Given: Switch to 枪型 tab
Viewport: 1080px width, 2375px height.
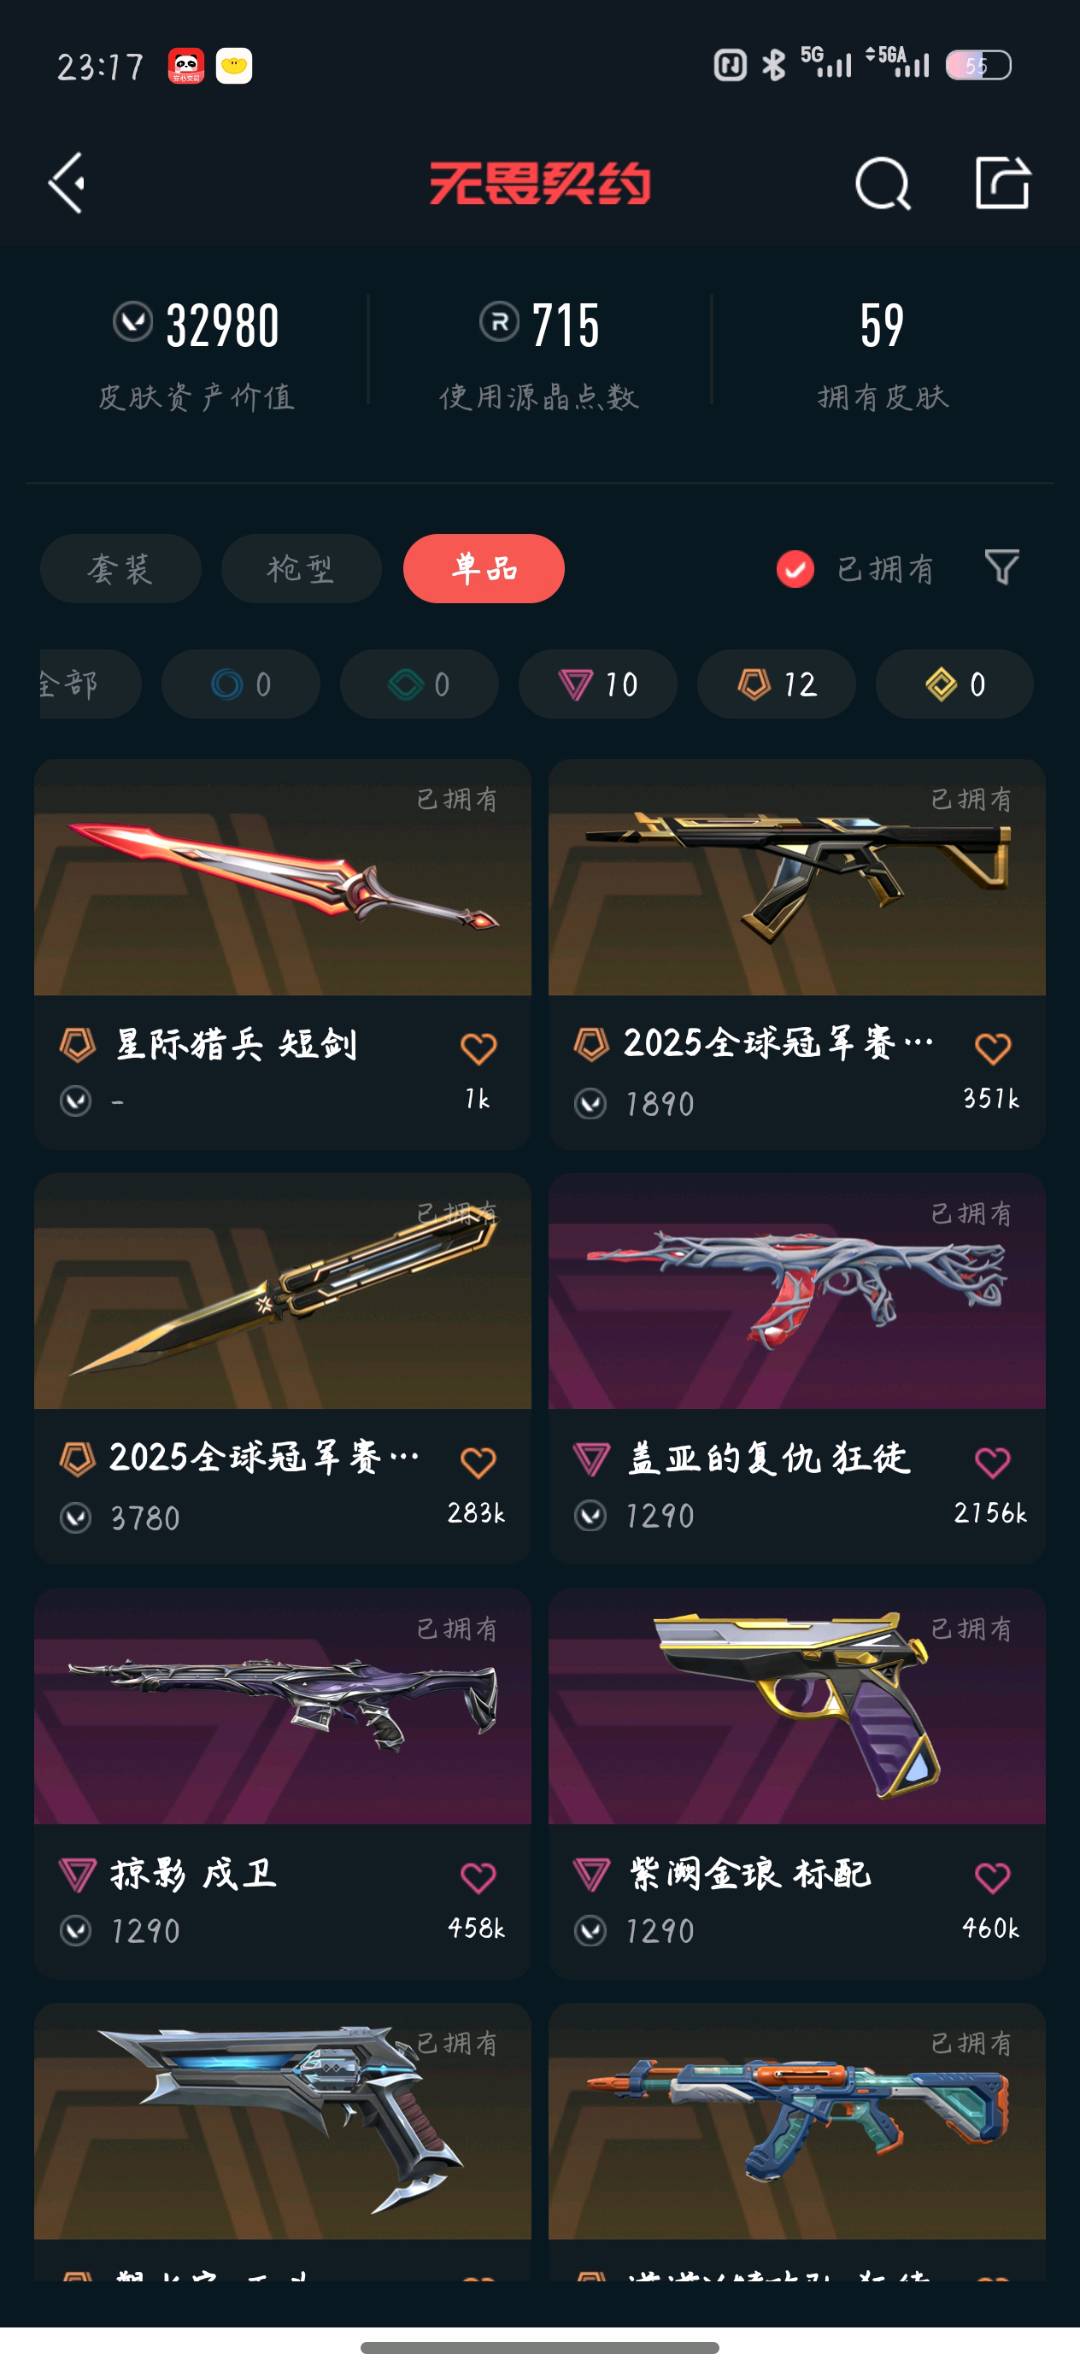Looking at the screenshot, I should tap(301, 568).
